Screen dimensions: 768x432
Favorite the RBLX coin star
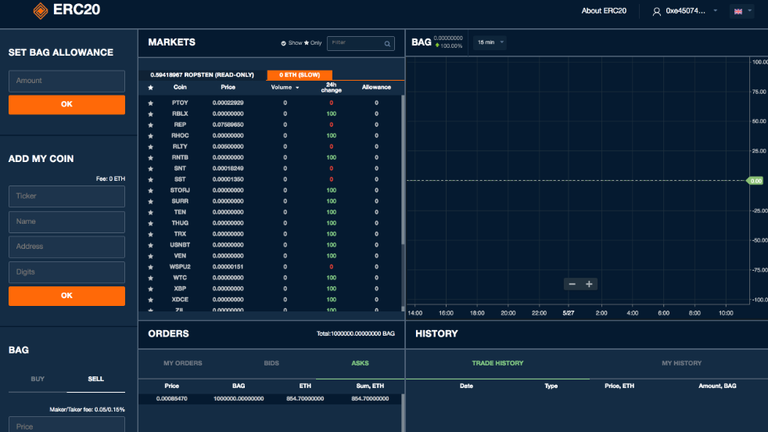point(150,114)
